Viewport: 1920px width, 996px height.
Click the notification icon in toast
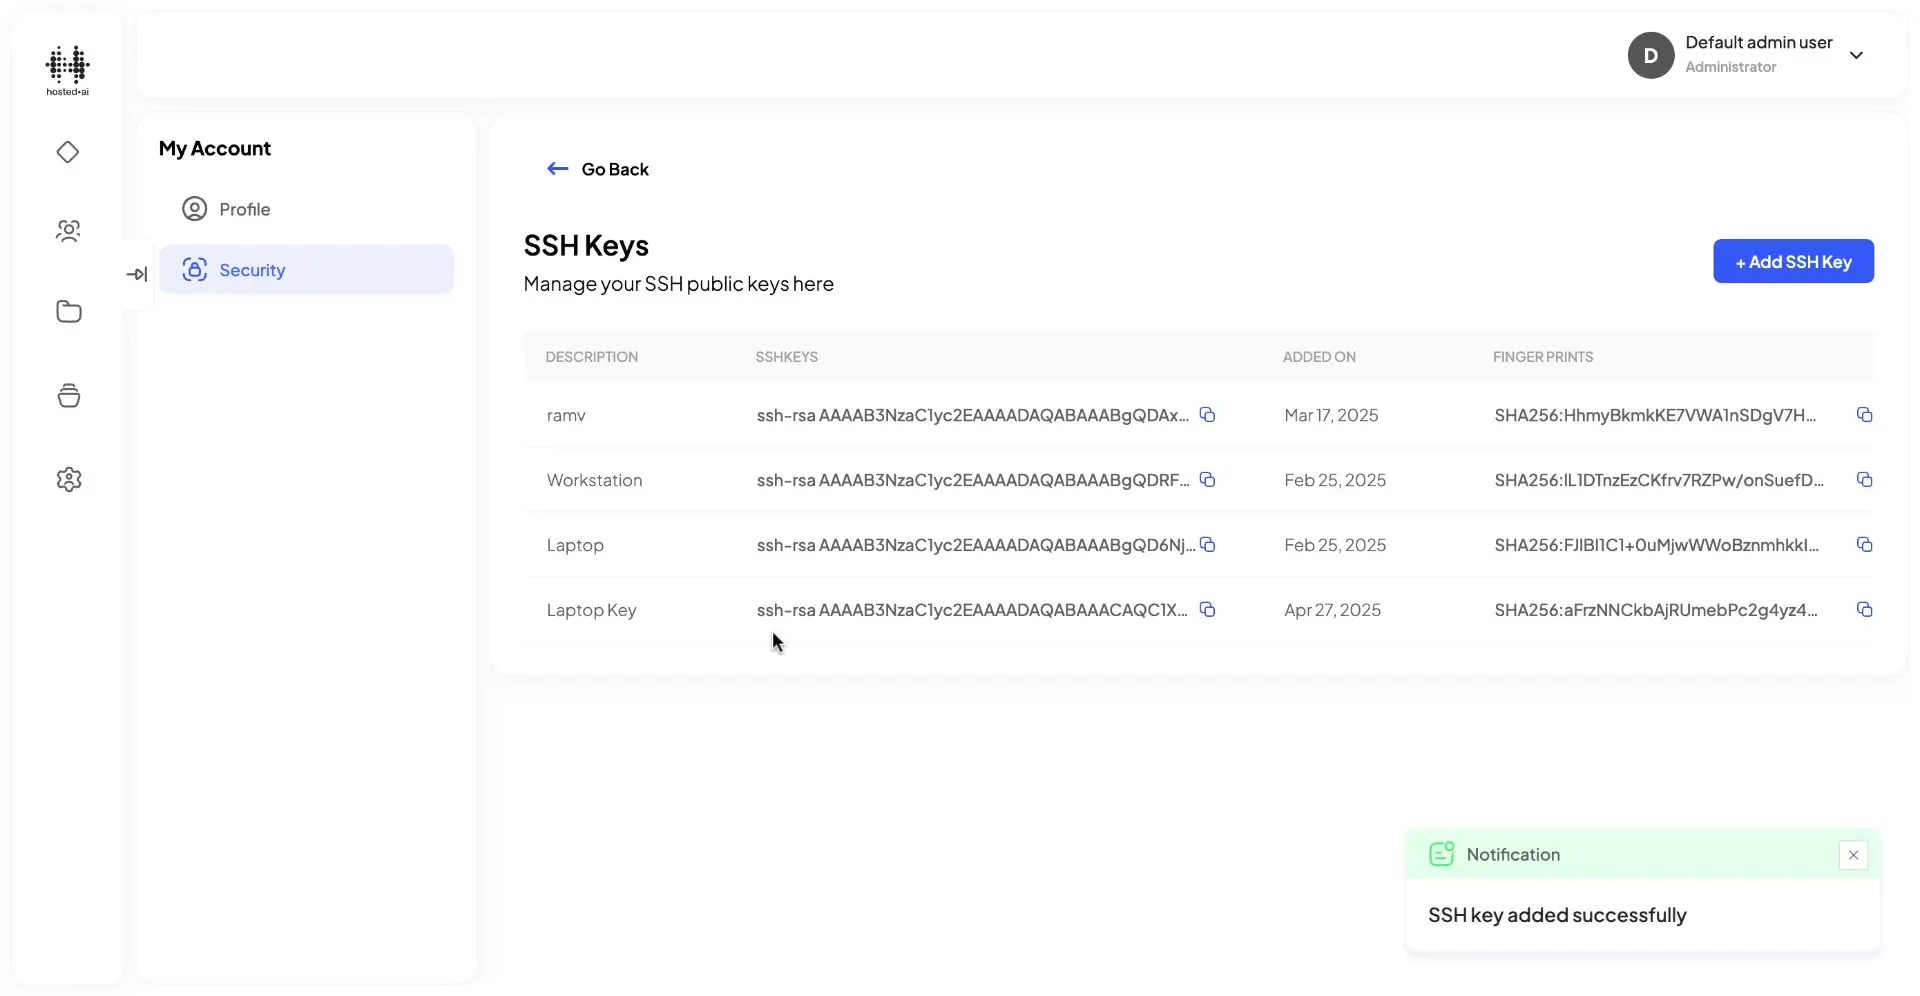click(x=1440, y=854)
